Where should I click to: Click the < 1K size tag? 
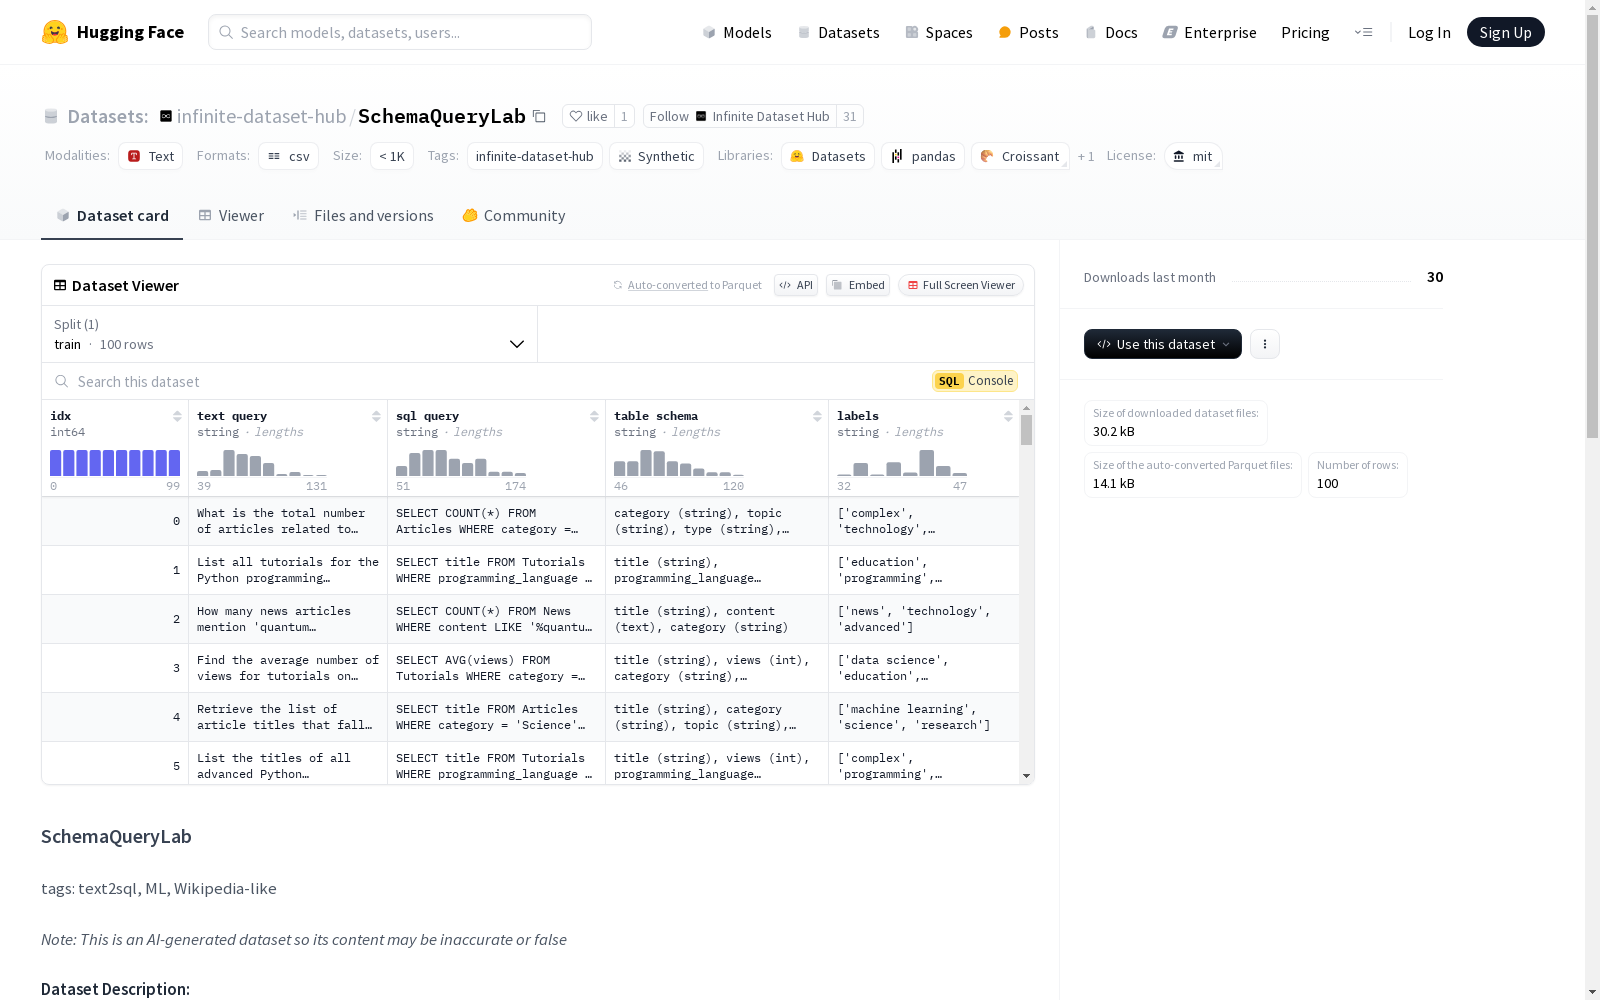click(392, 156)
